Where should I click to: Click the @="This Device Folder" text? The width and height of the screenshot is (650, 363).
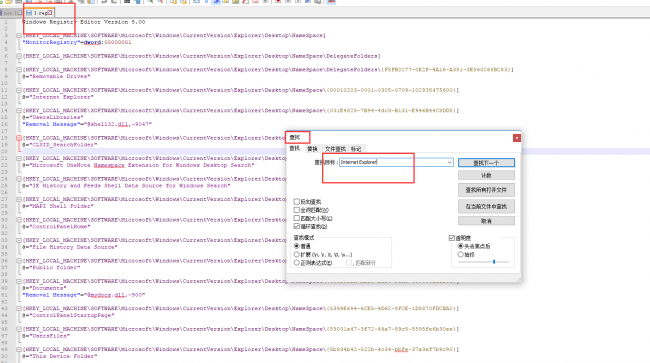pyautogui.click(x=60, y=356)
